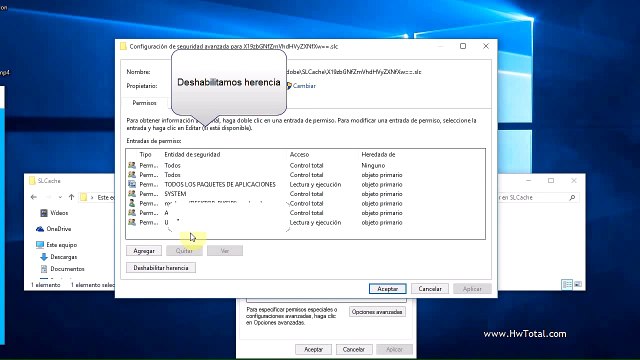Image resolution: width=640 pixels, height=360 pixels.
Task: Open Descargas in the Explorer sidebar
Action: 64,257
